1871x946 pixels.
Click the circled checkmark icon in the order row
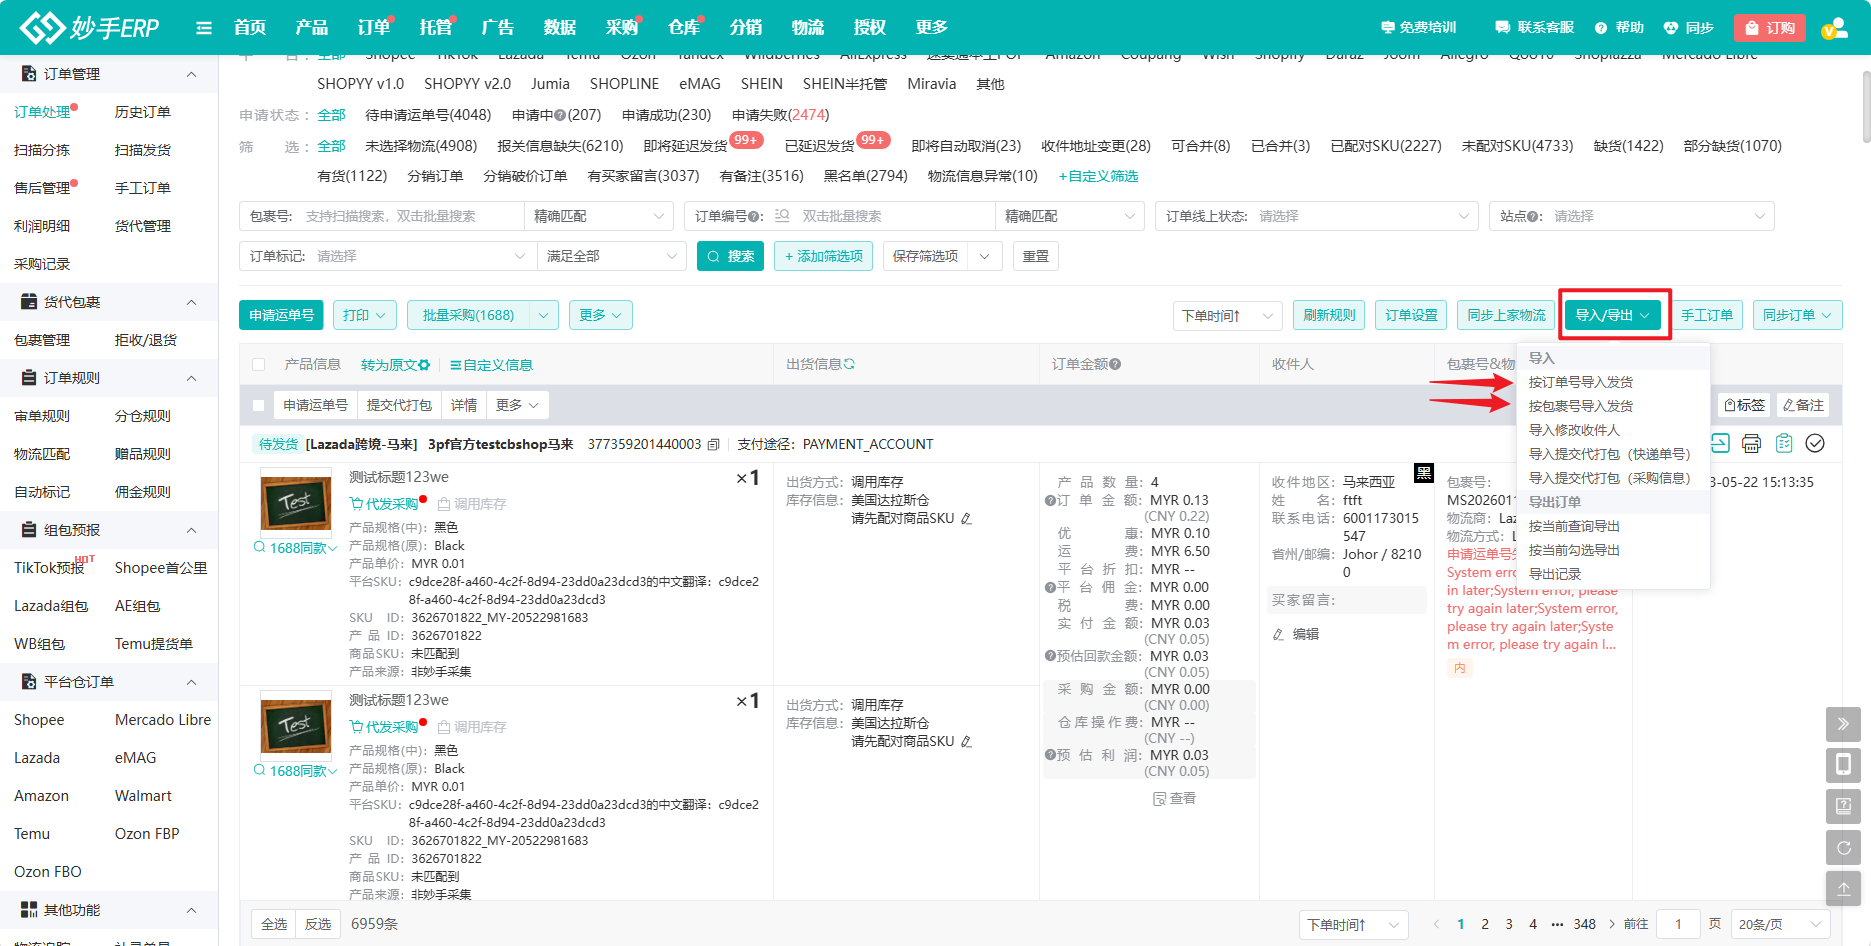click(x=1815, y=443)
